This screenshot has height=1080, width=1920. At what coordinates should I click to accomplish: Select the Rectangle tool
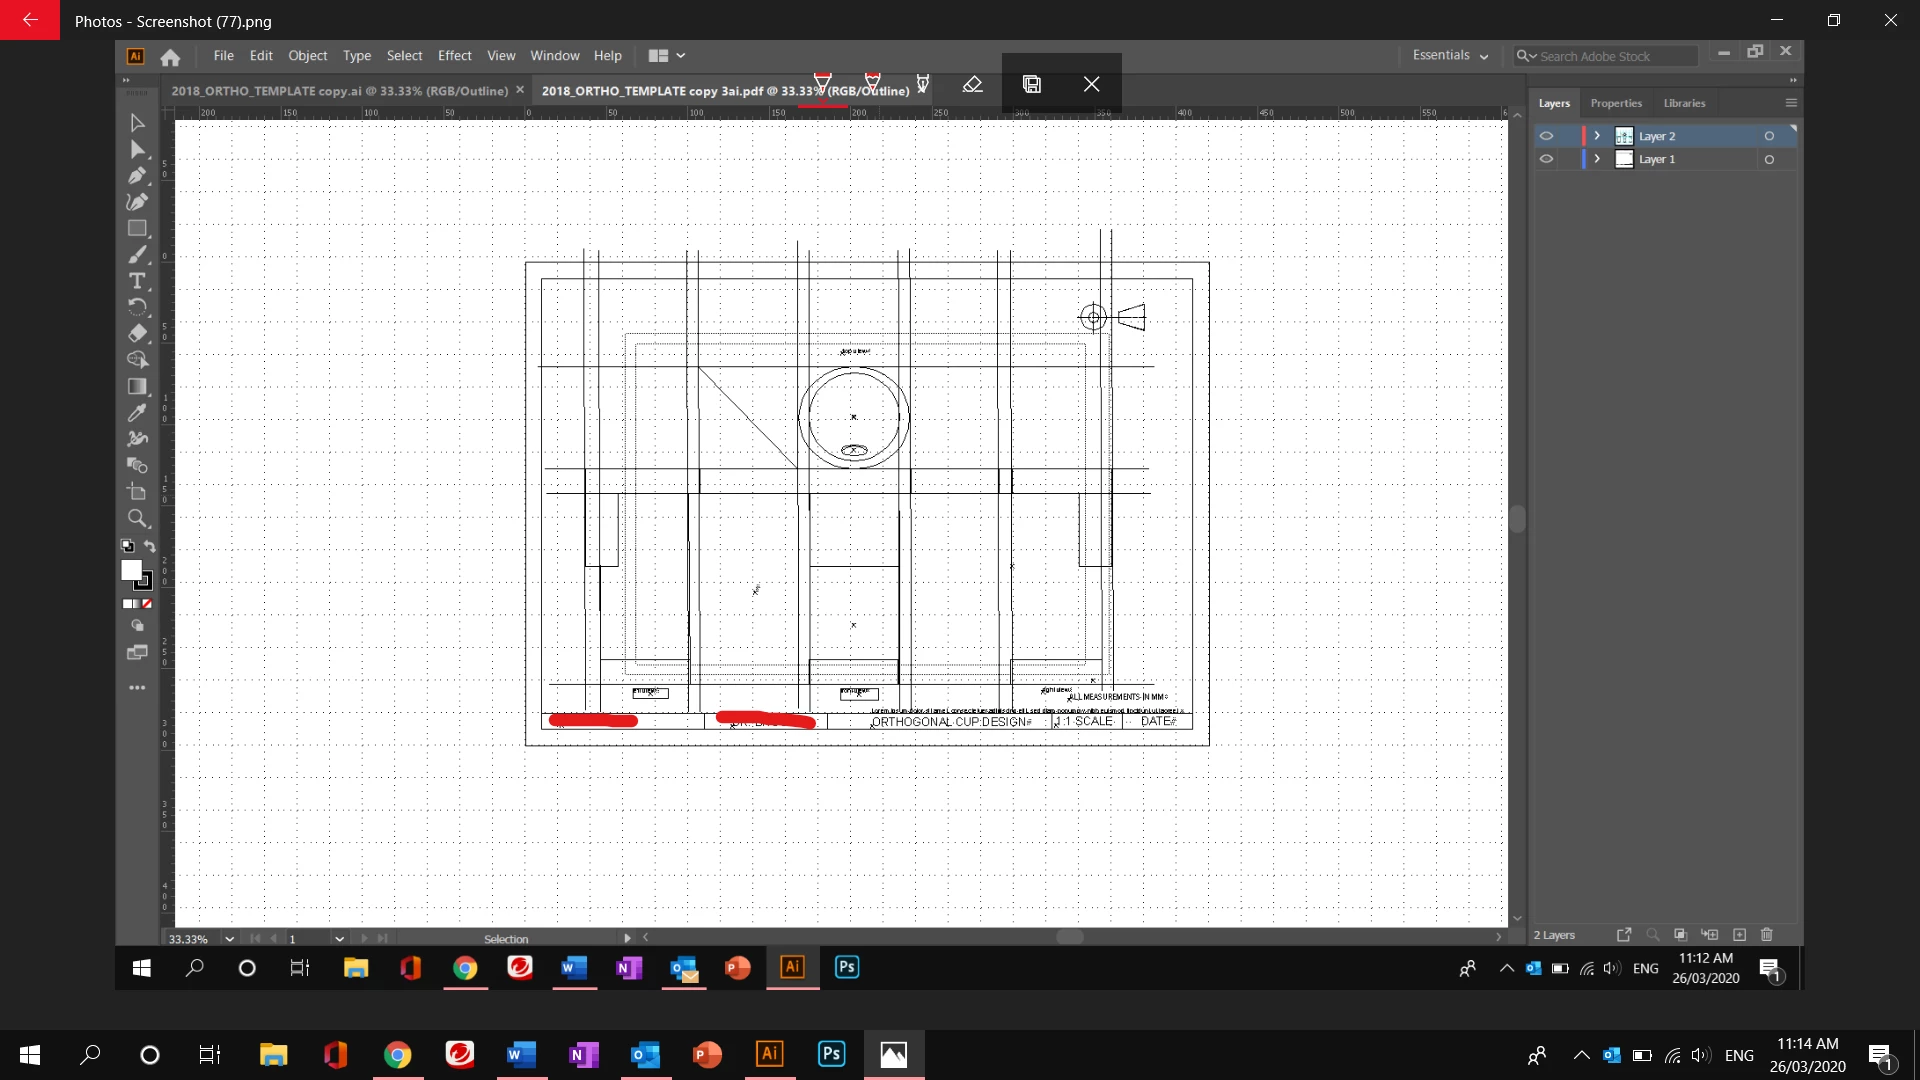pyautogui.click(x=137, y=228)
